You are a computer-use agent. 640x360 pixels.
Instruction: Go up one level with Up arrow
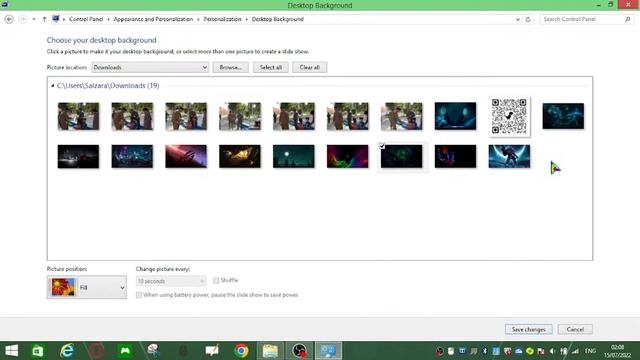point(44,19)
